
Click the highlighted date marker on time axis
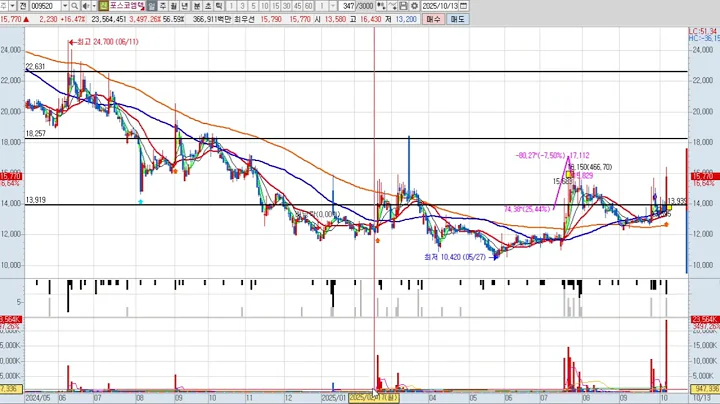pyautogui.click(x=374, y=398)
